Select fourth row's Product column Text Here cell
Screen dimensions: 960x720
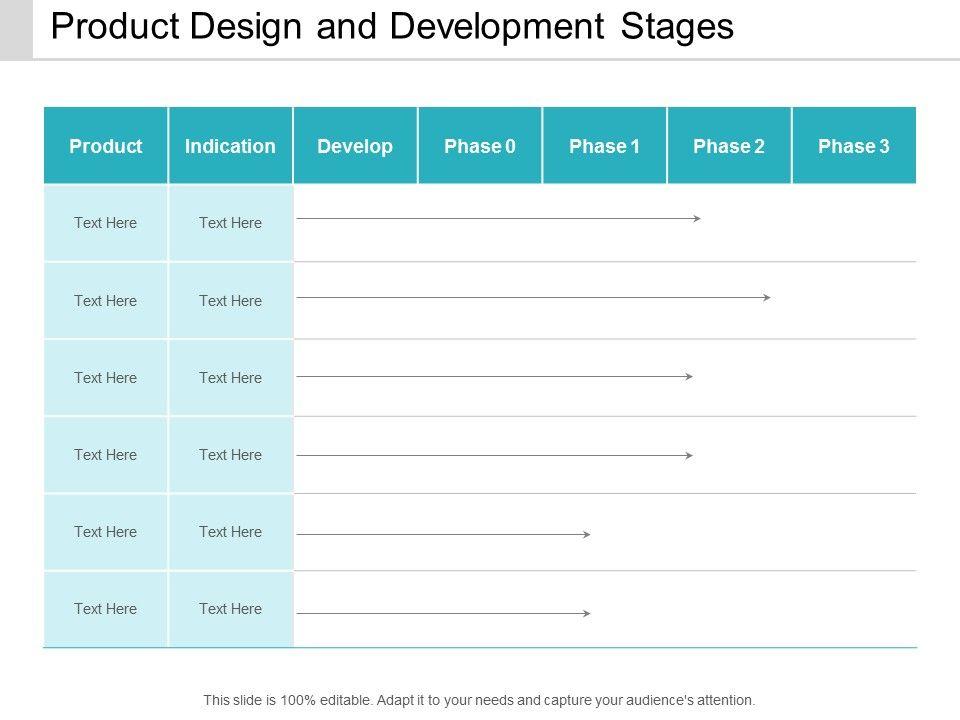click(x=106, y=455)
